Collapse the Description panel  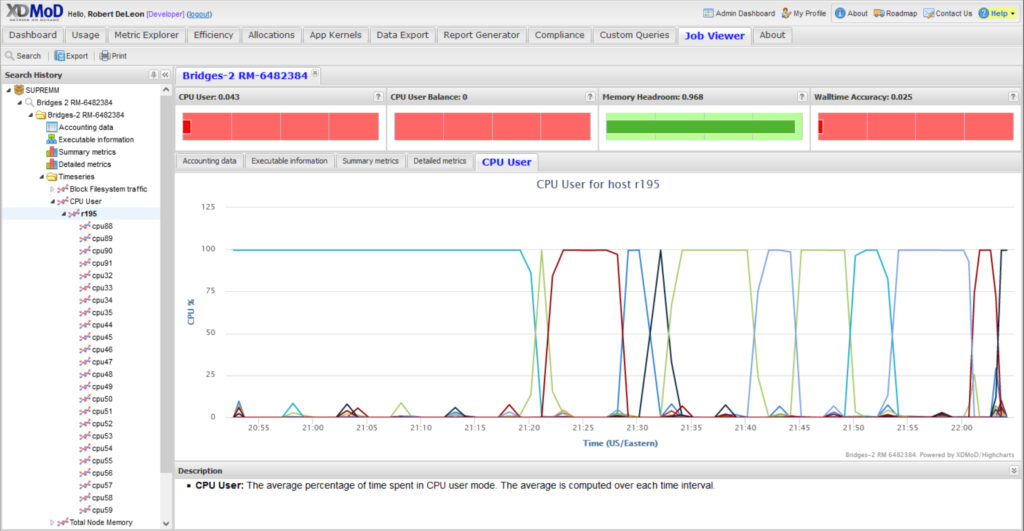click(x=1013, y=470)
